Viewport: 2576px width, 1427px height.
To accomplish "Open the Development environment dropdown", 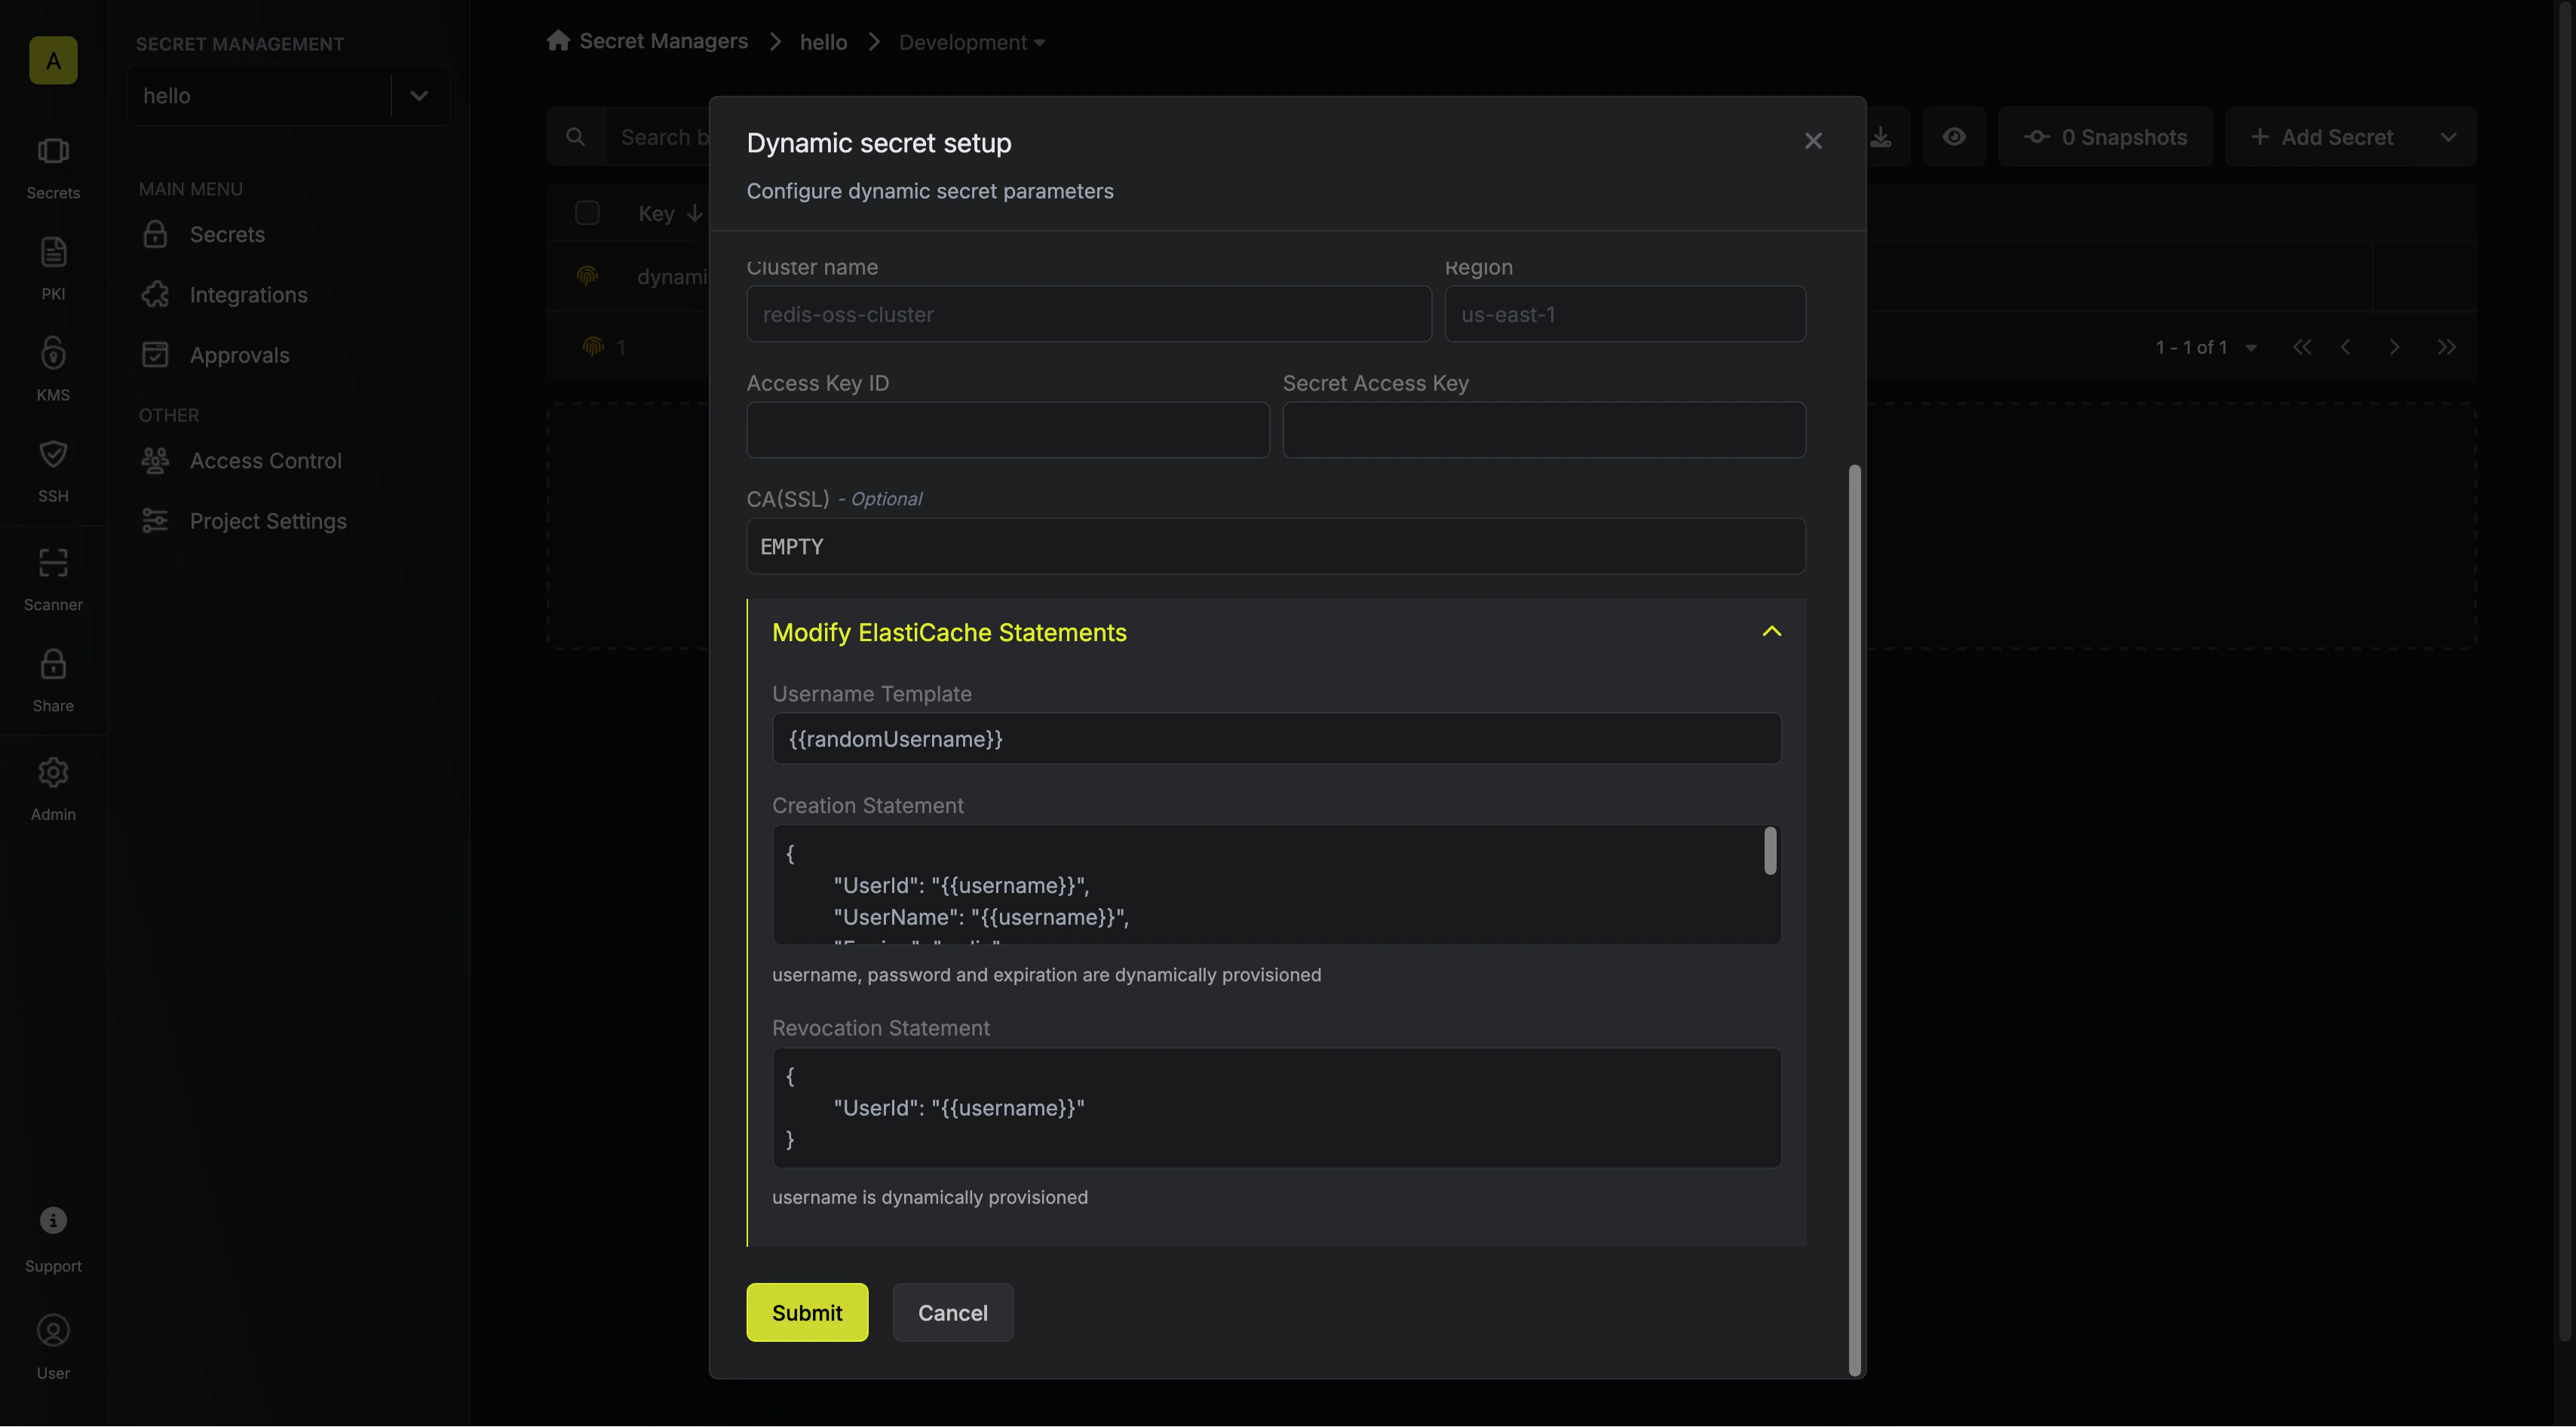I will coord(971,42).
